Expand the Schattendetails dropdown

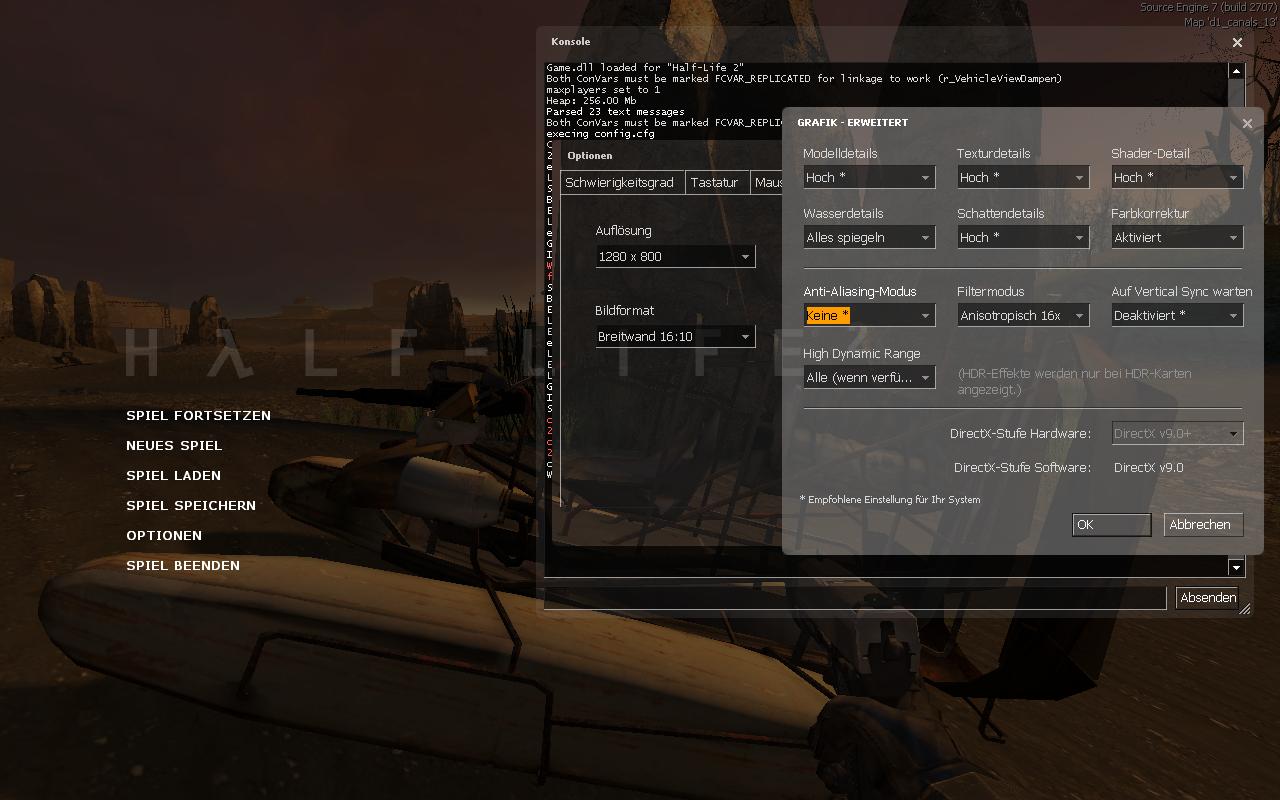[1023, 237]
